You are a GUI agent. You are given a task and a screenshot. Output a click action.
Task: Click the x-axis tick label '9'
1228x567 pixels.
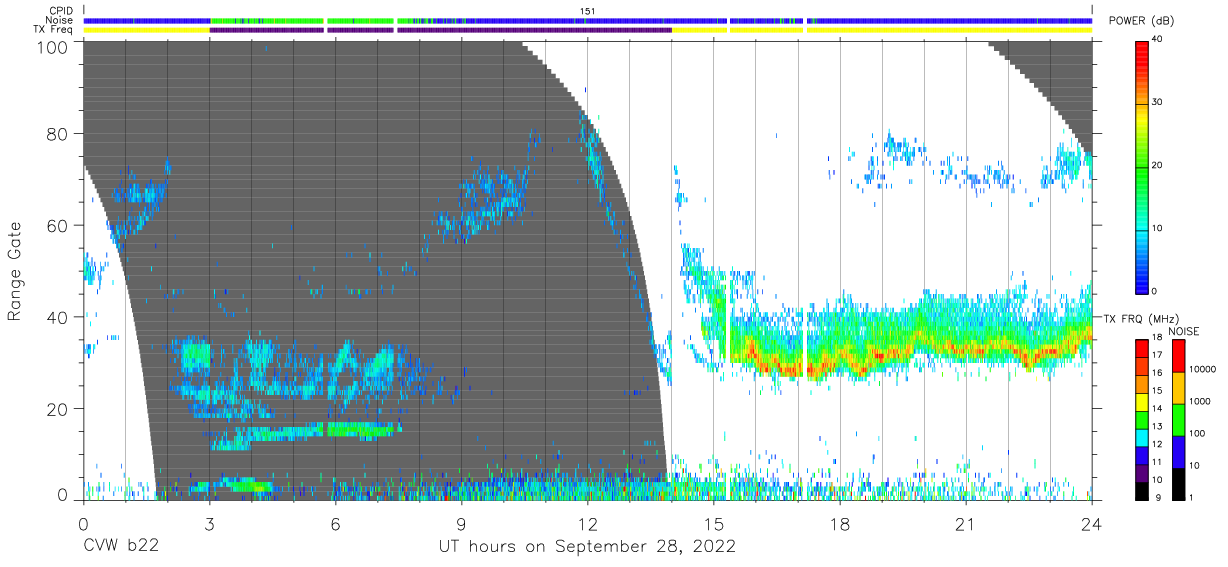461,524
